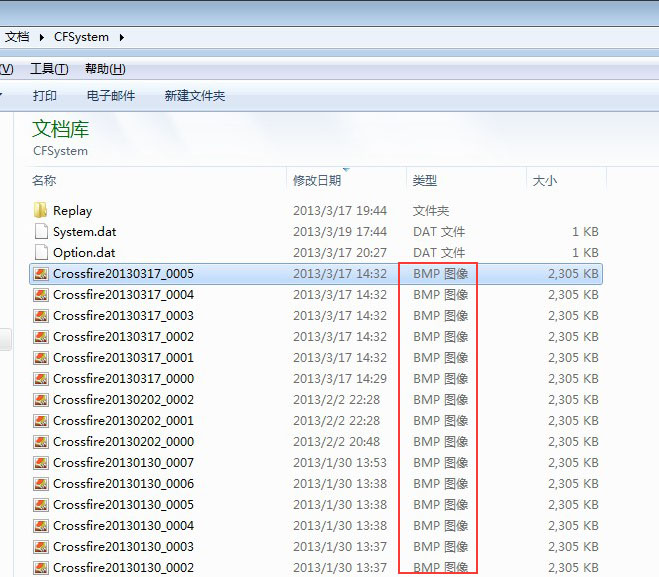Select the file name Crossfire20130202_0000
The height and width of the screenshot is (577, 659).
[124, 442]
